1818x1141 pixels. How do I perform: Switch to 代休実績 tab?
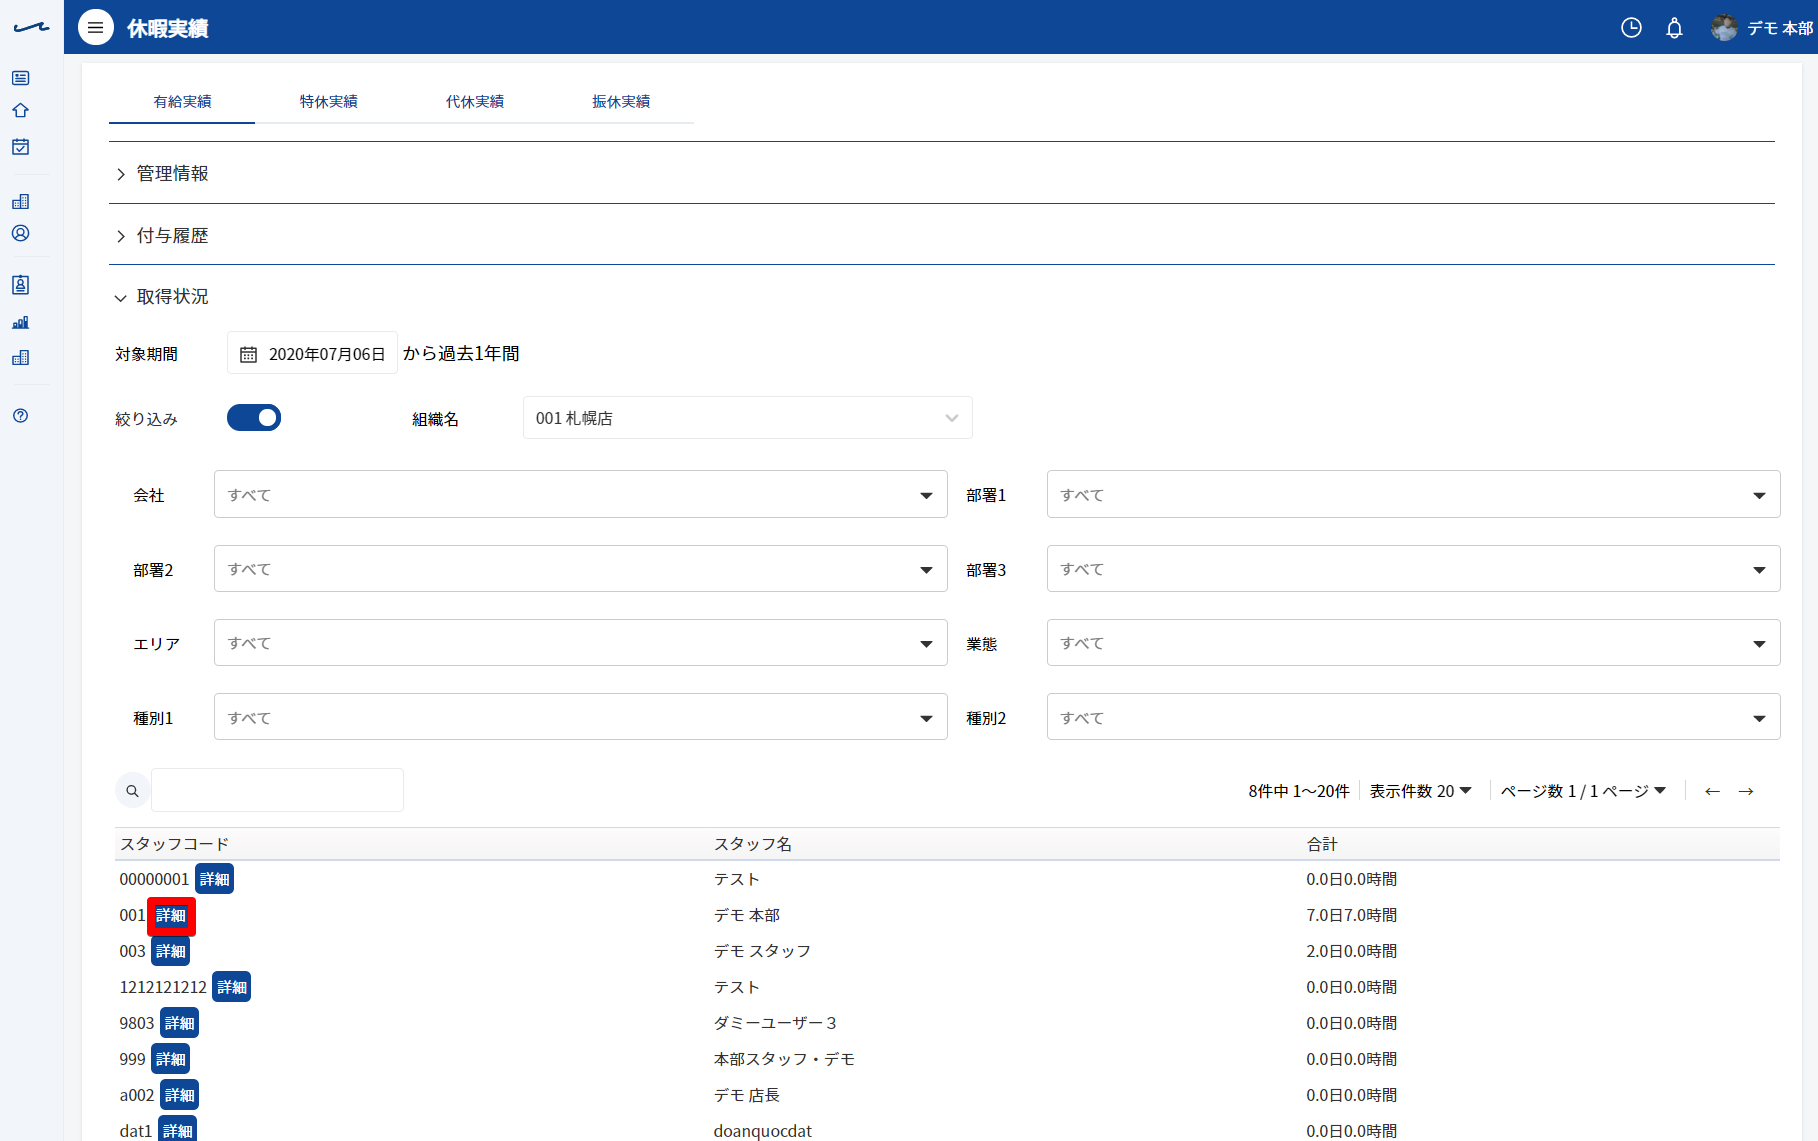pos(475,101)
